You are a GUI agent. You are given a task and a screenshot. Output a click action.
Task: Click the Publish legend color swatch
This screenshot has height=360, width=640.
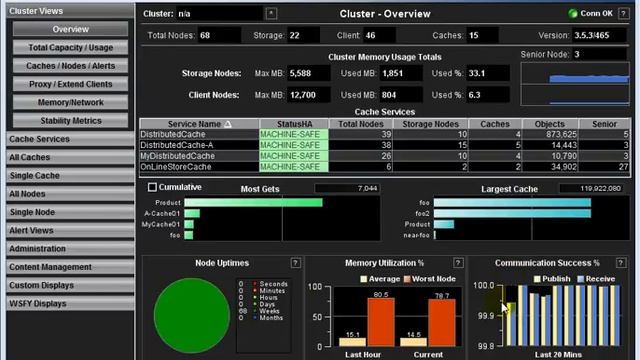click(537, 279)
